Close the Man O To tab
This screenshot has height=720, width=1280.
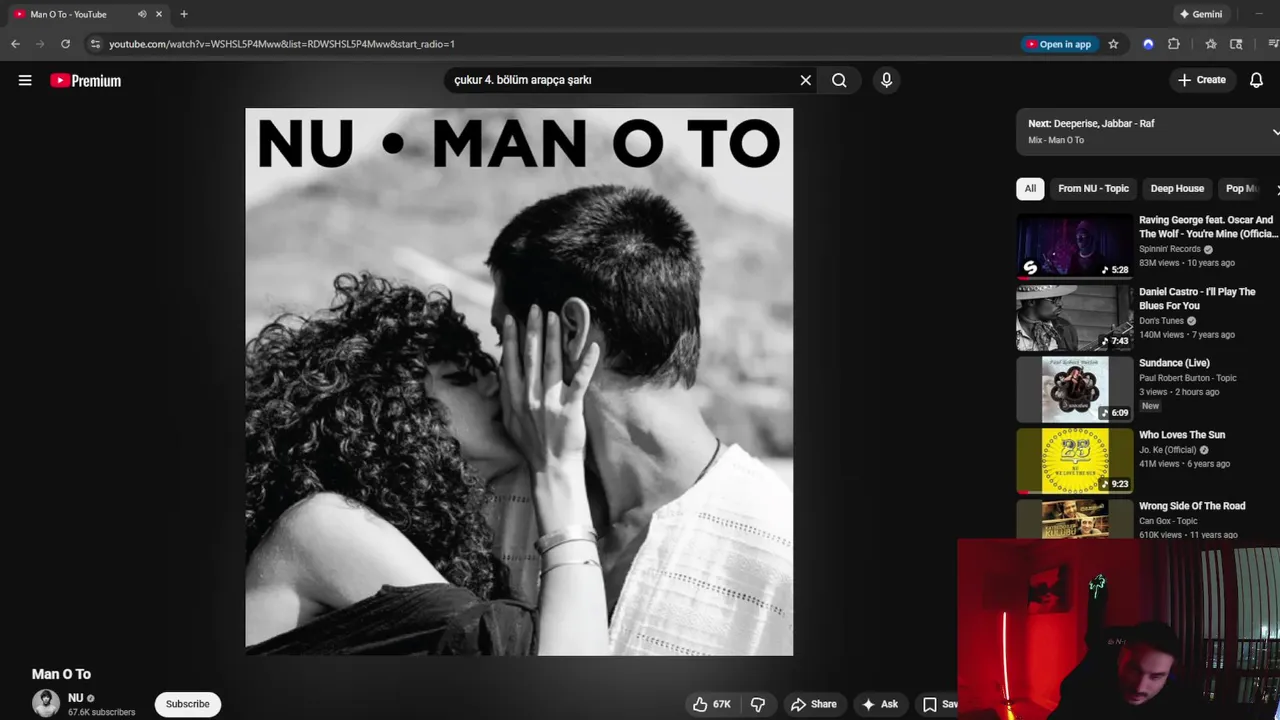point(158,14)
